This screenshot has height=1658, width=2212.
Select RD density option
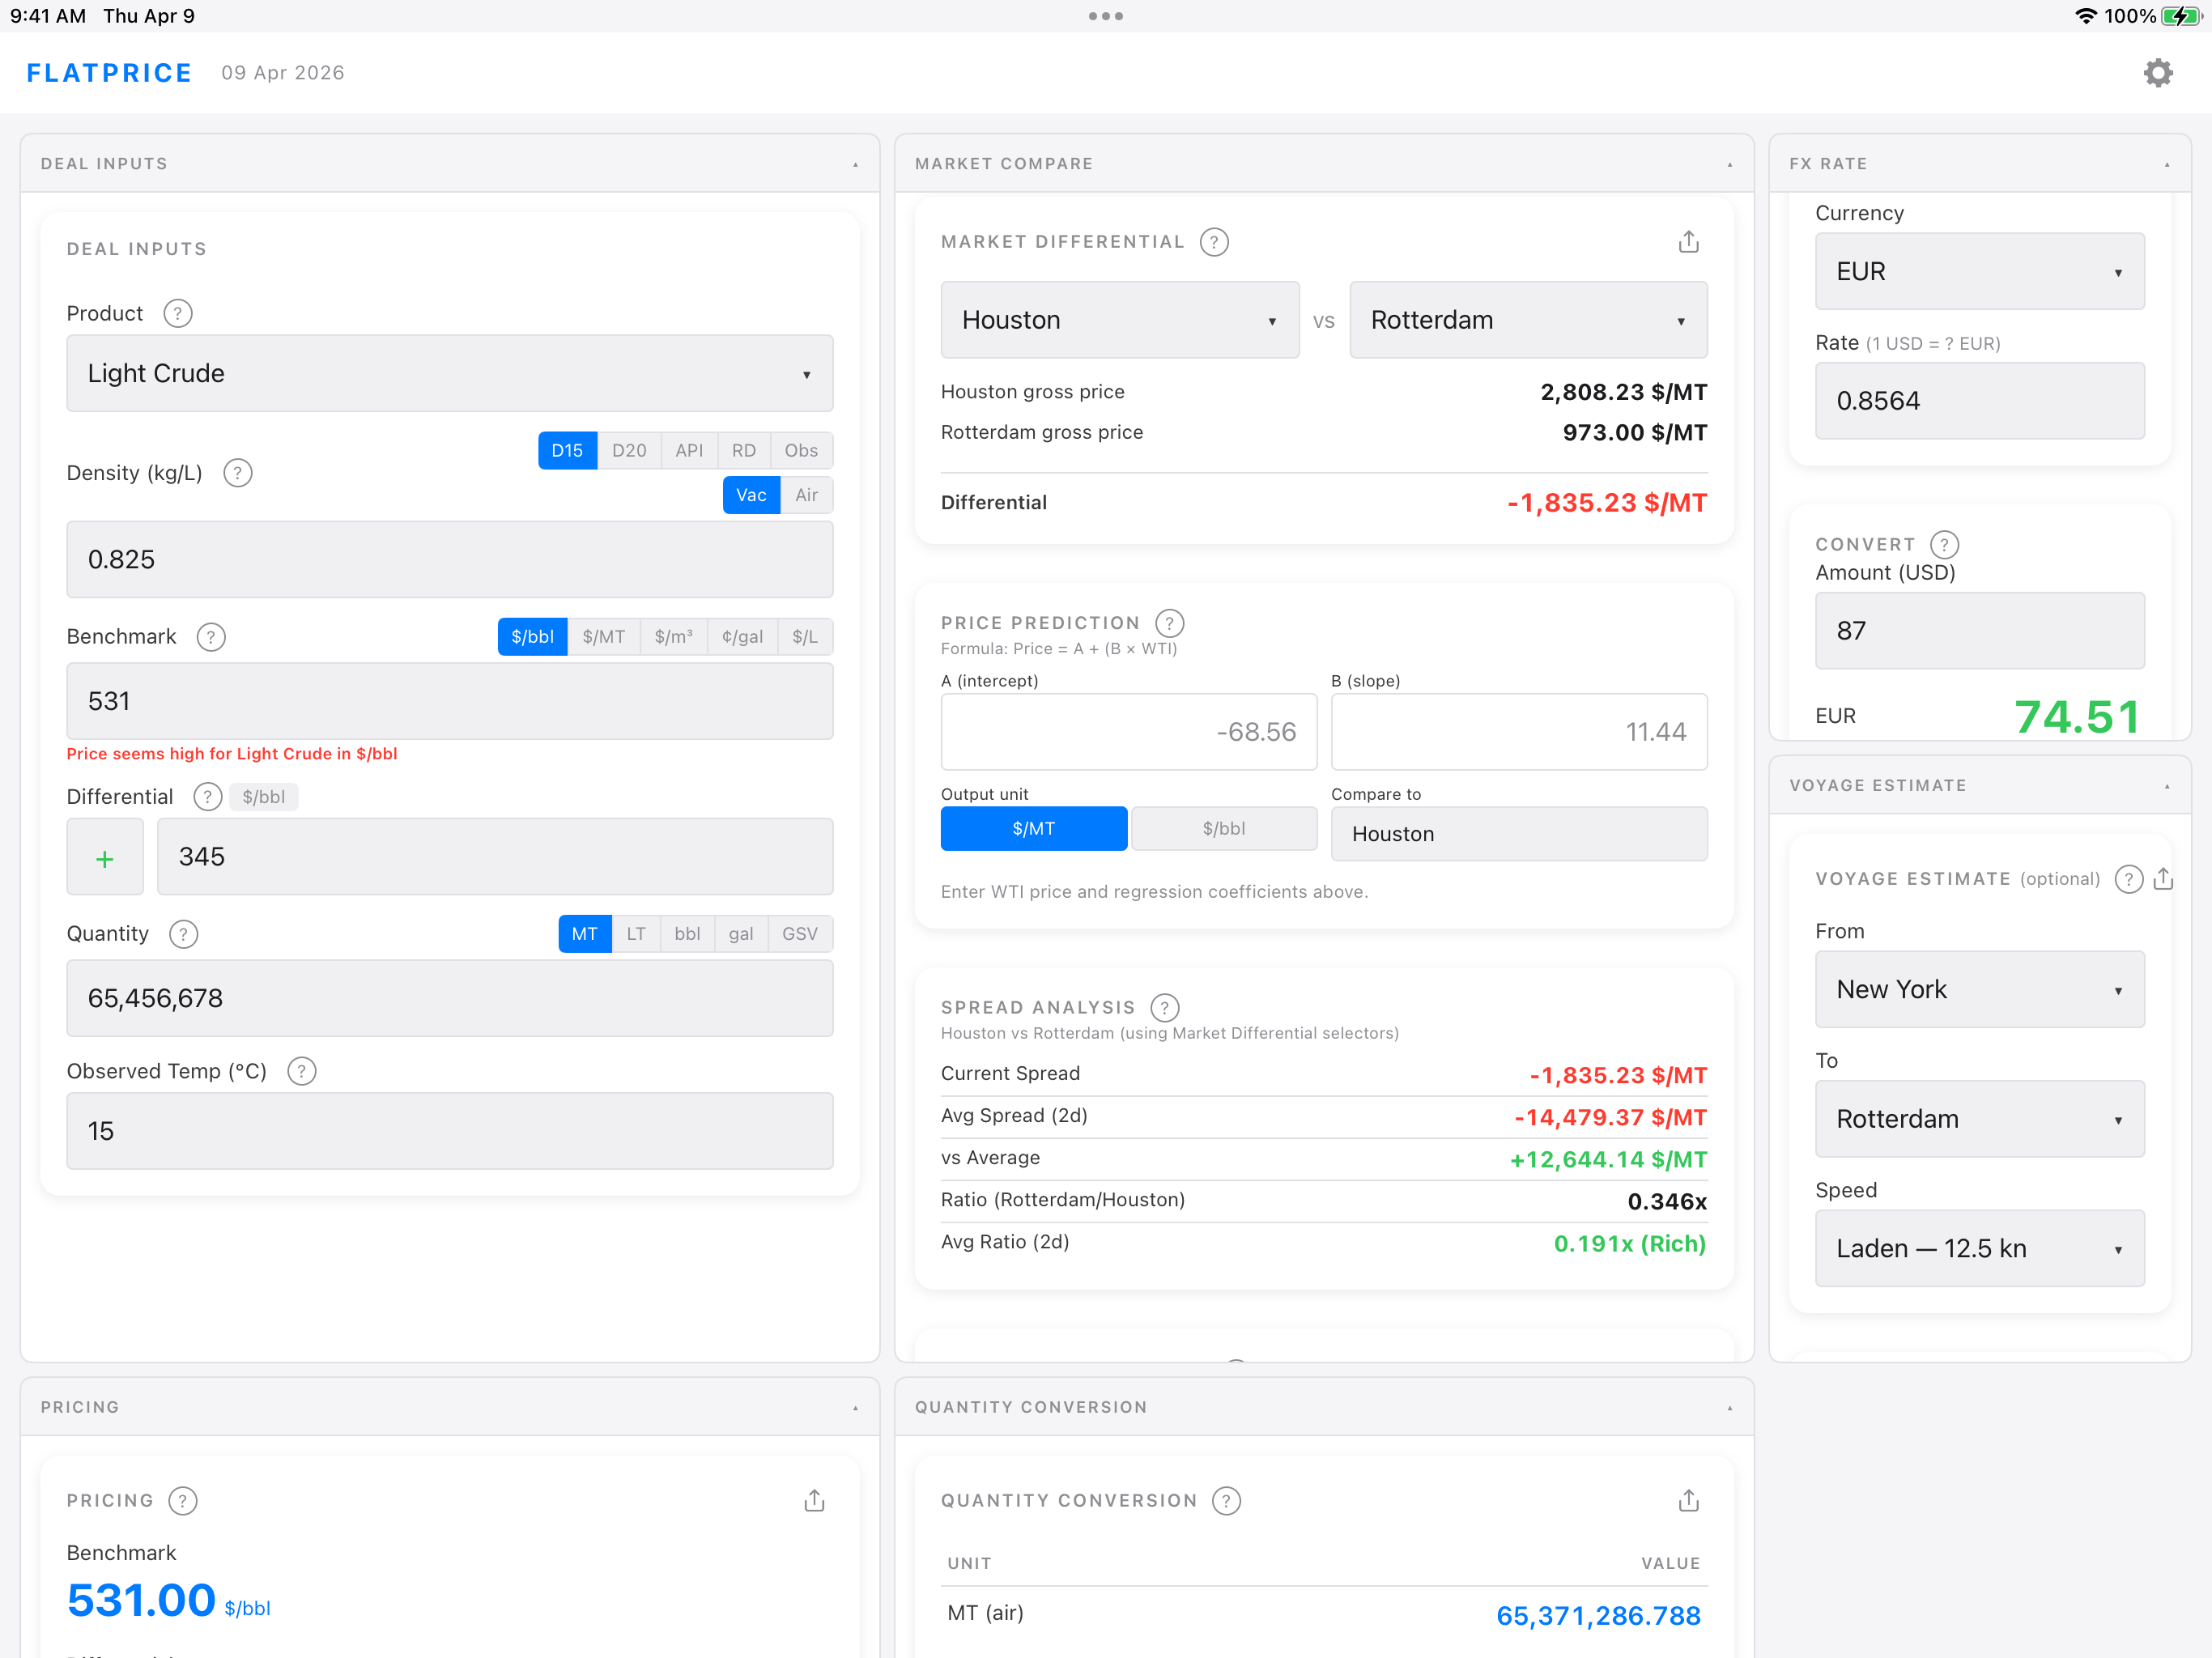click(744, 450)
